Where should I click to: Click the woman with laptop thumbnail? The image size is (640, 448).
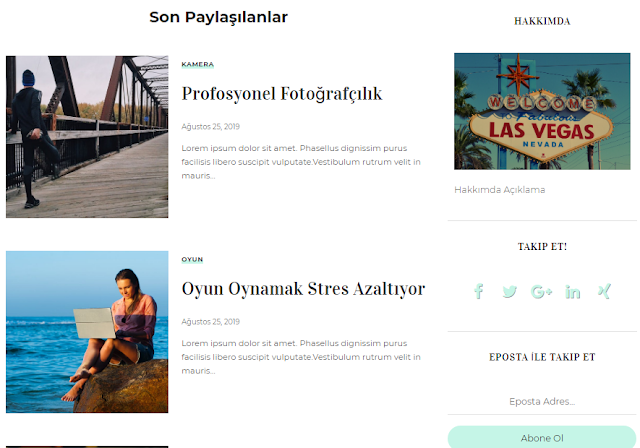coord(87,332)
